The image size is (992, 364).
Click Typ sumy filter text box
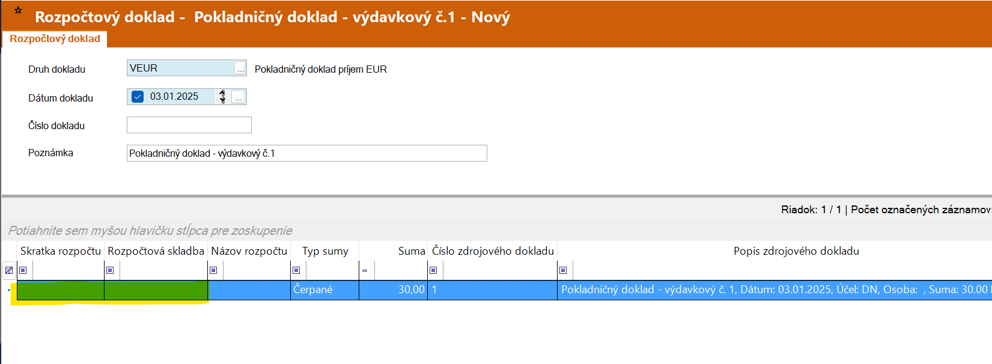click(x=331, y=270)
